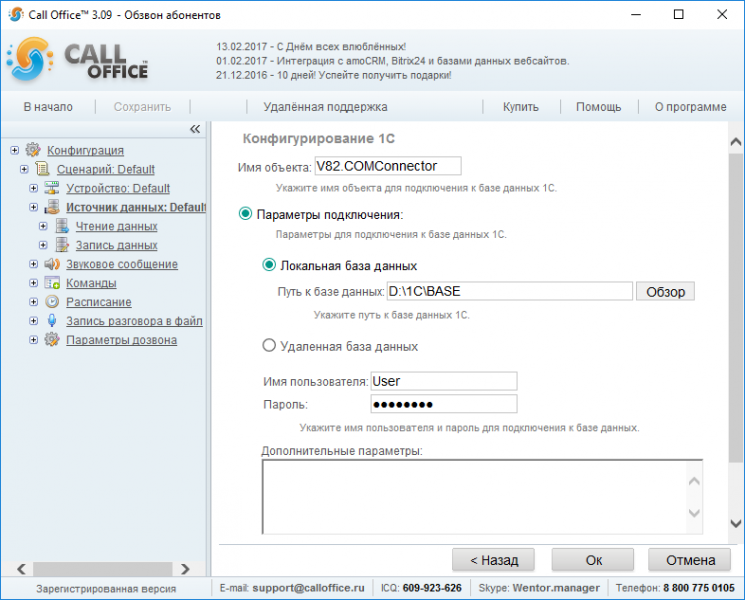Click the Конфигурация gear icon

(33, 150)
